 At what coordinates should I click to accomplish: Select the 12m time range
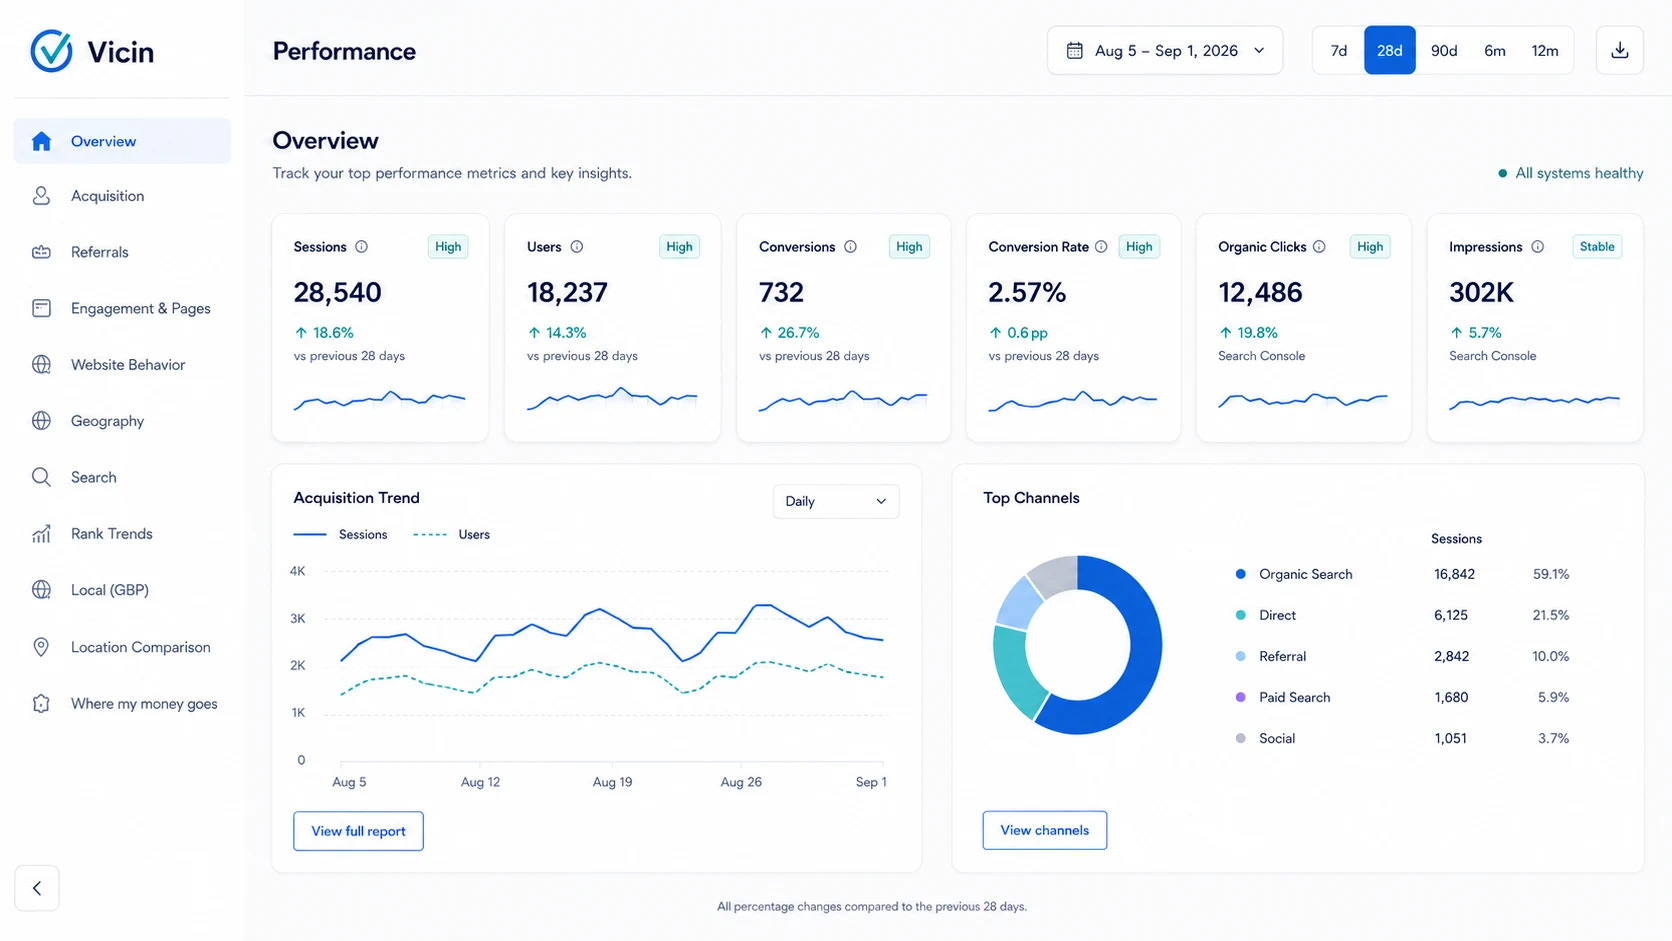[1545, 50]
